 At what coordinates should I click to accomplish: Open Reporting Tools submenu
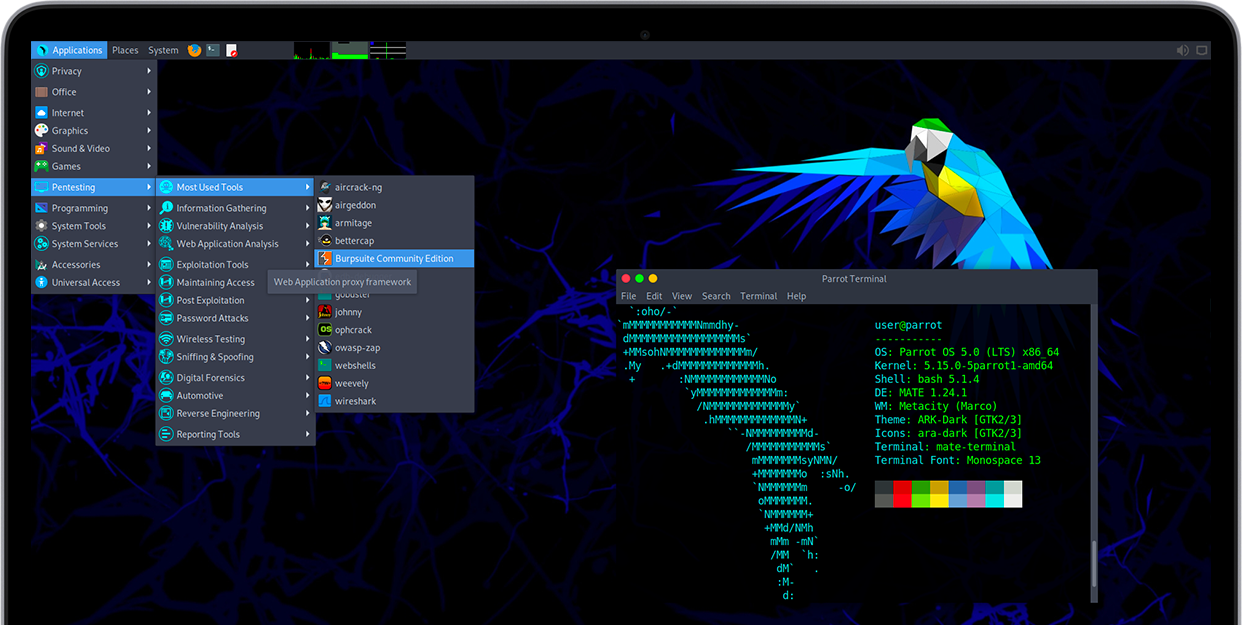[236, 435]
